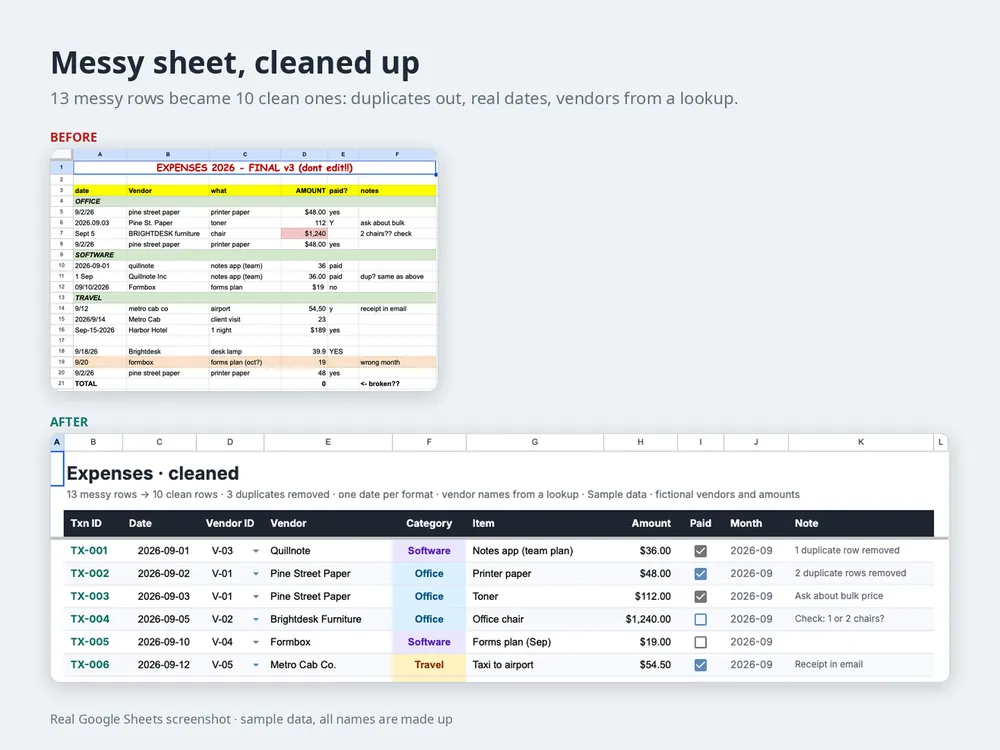
Task: Open the V-04 dropdown arrow in TX-005
Action: (x=256, y=642)
